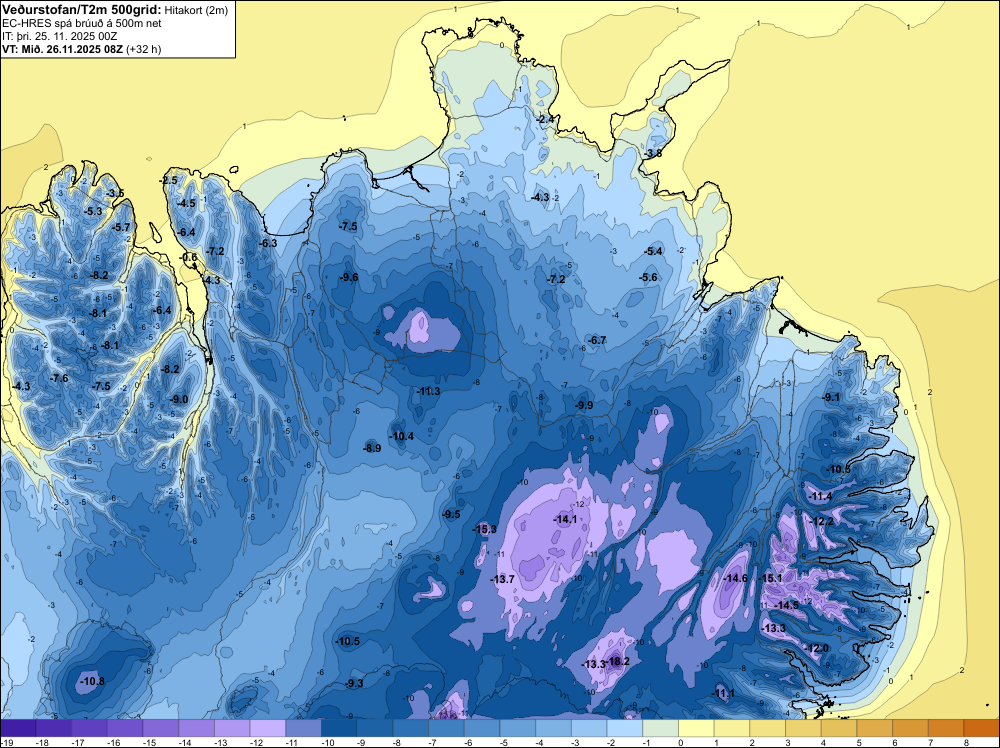Screen dimensions: 1000x748
Task: Click the temperature value '-4.5'
Action: point(186,203)
